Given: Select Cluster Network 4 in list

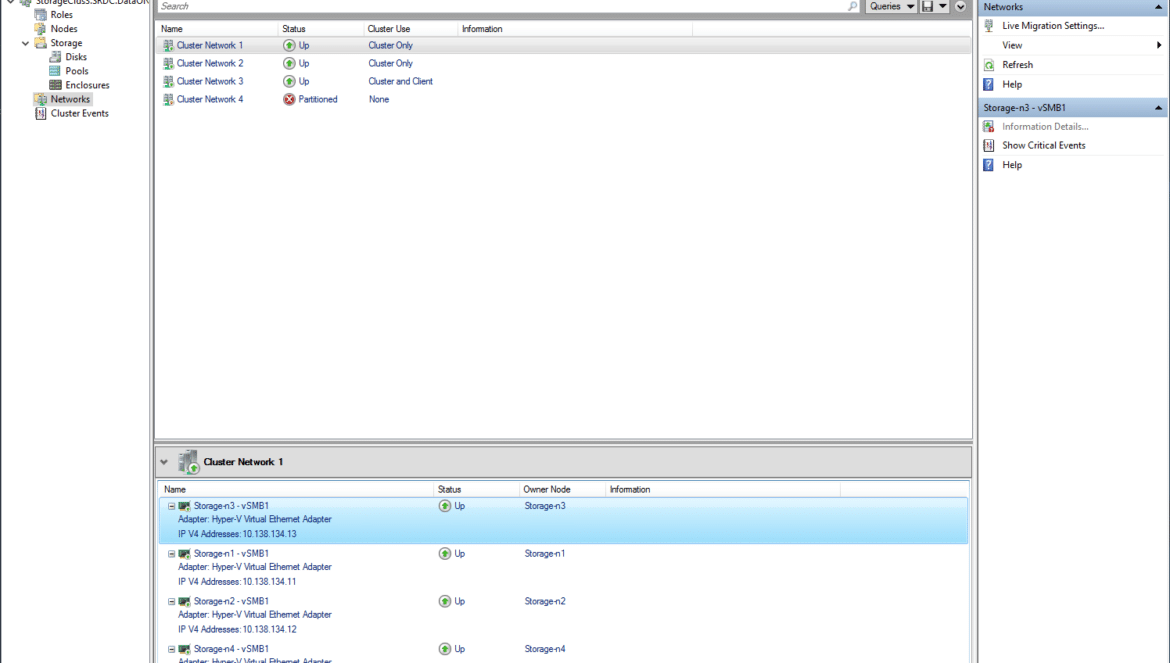Looking at the screenshot, I should click(563, 99).
